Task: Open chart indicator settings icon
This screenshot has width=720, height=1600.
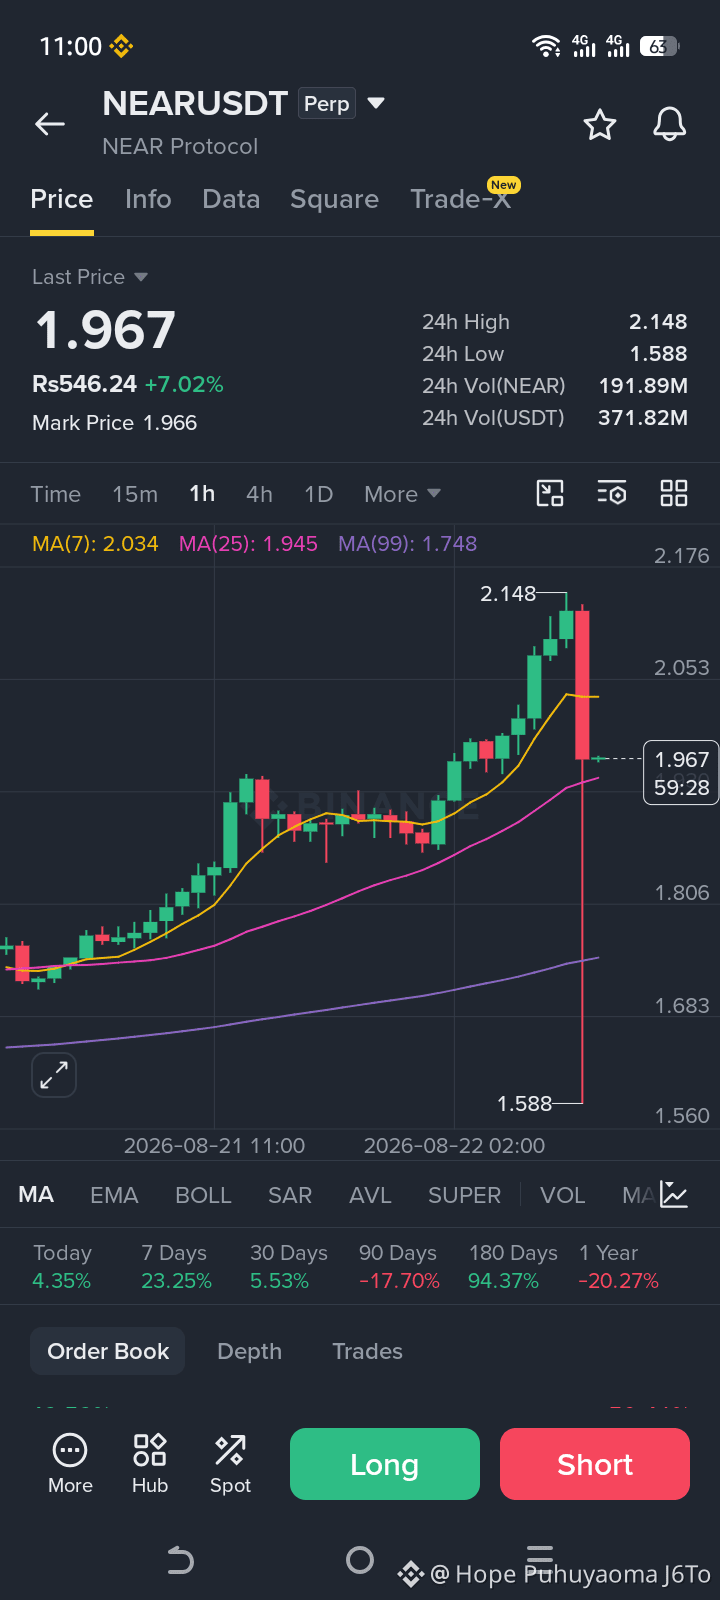Action: click(612, 493)
